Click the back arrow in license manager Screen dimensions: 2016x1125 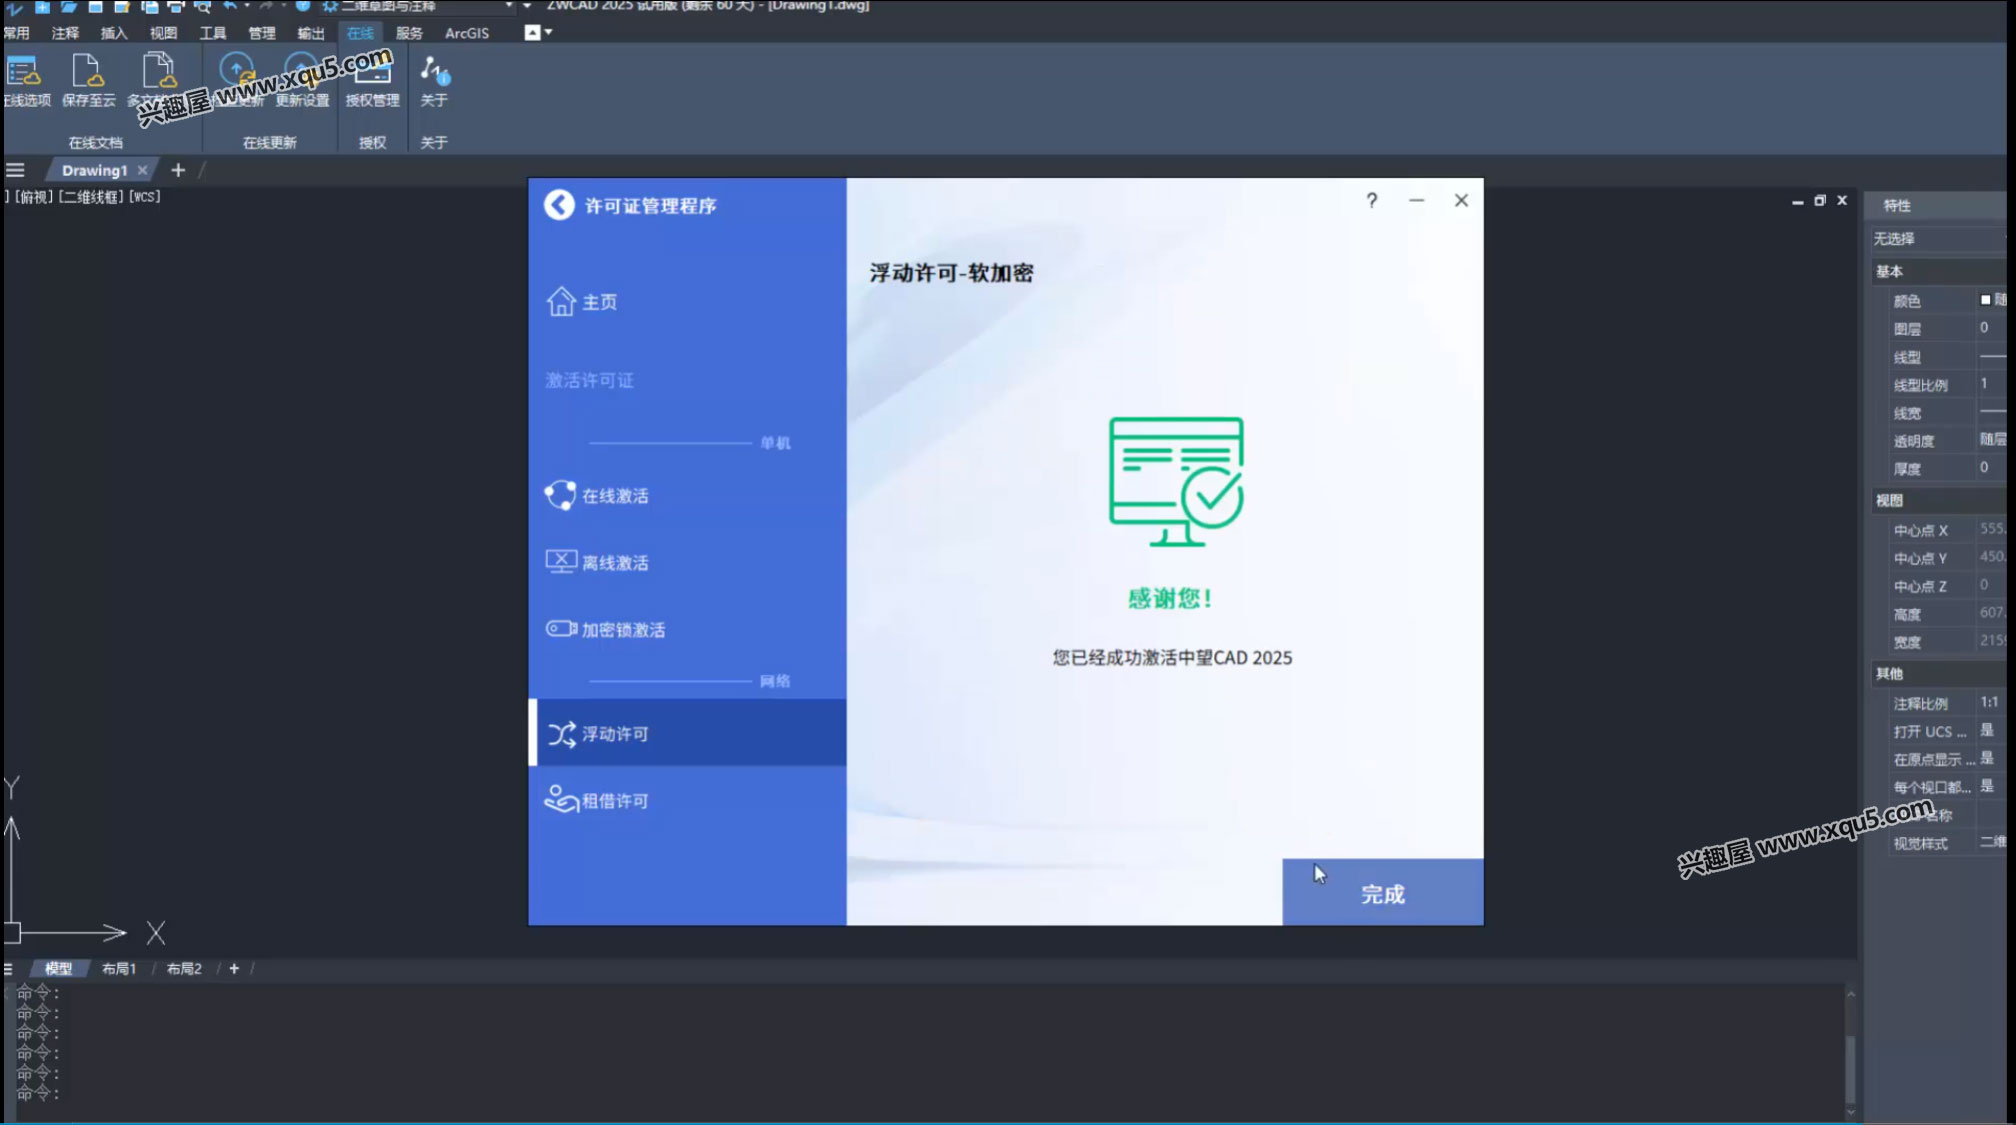[x=559, y=204]
